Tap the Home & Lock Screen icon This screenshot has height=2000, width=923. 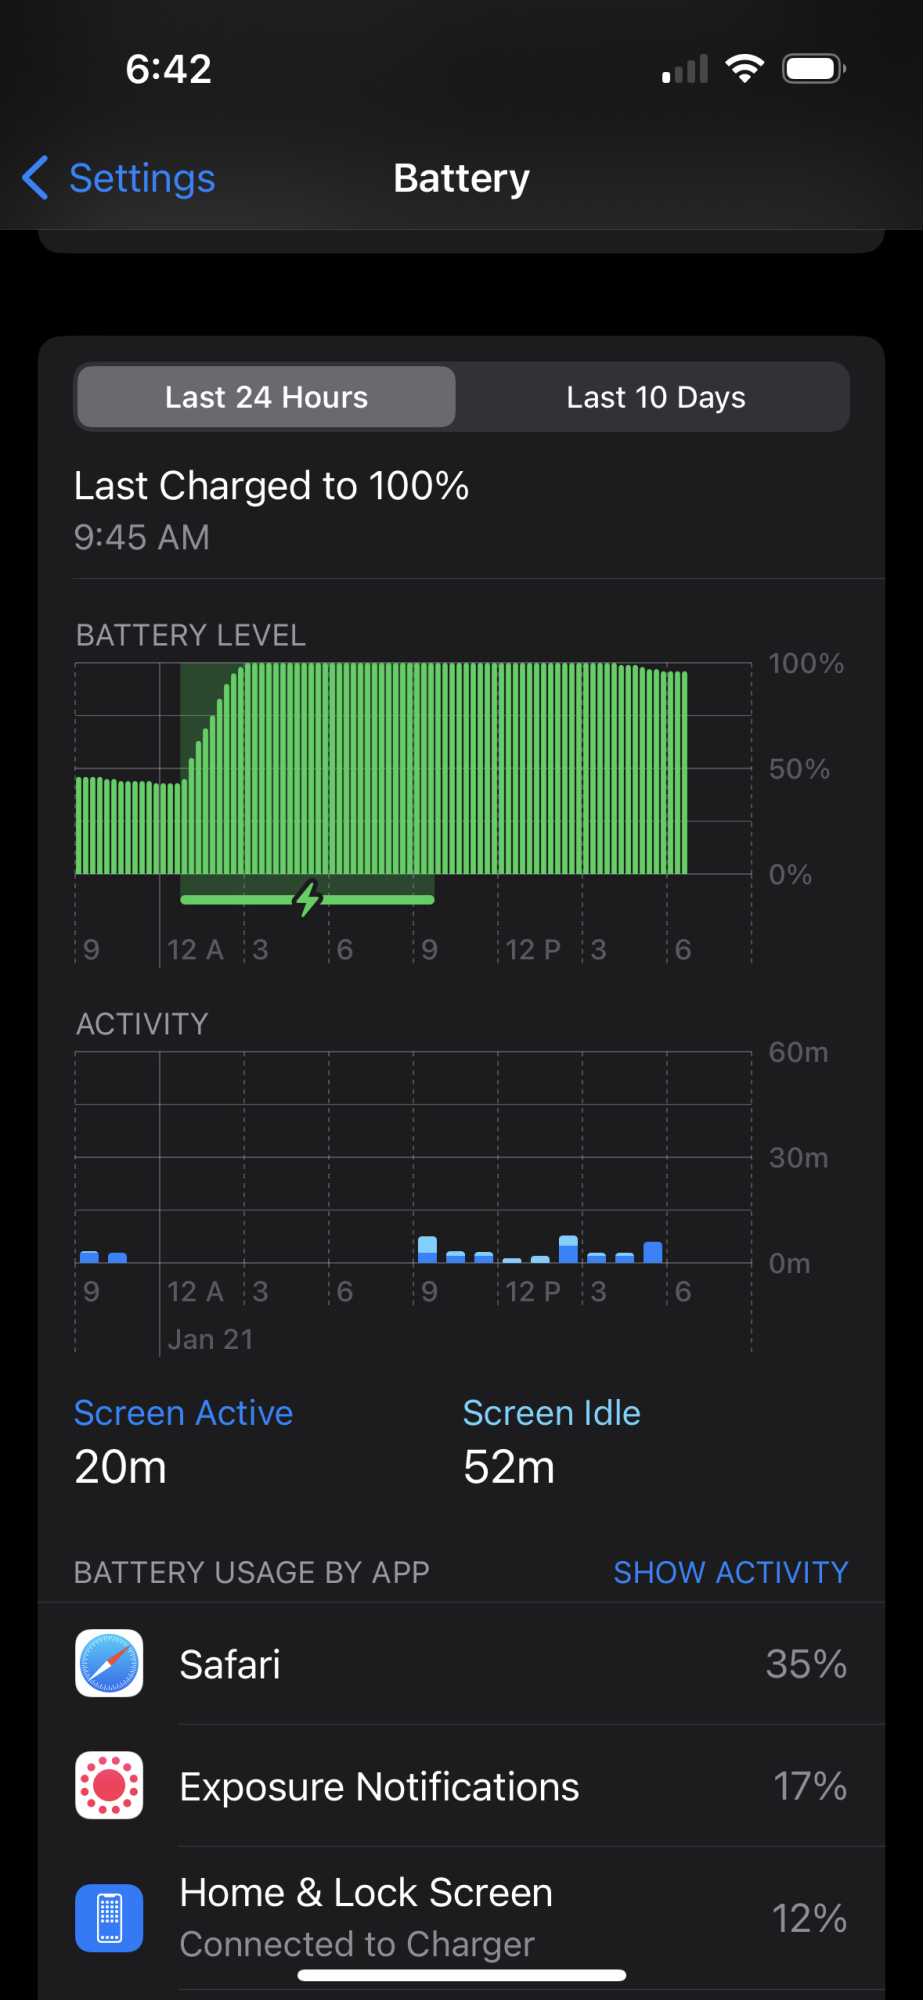109,1918
